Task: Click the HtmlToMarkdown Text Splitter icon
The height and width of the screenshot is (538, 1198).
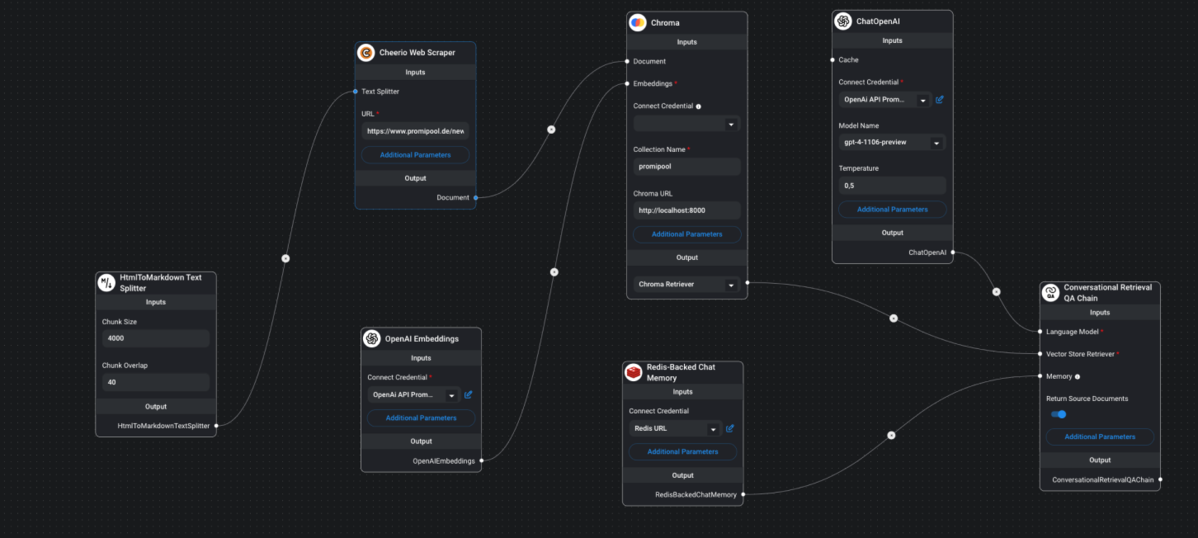Action: (106, 283)
